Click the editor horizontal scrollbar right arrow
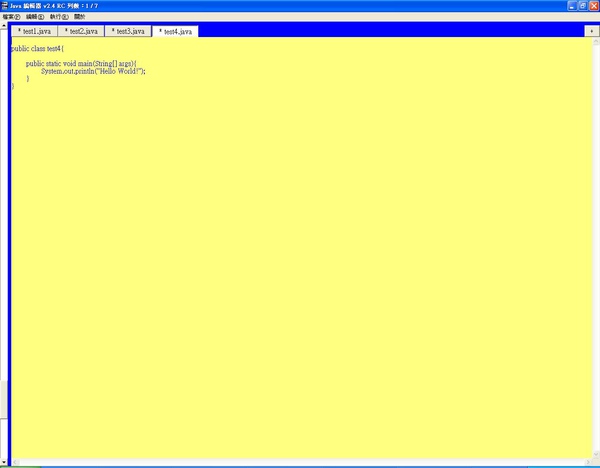 [589, 462]
